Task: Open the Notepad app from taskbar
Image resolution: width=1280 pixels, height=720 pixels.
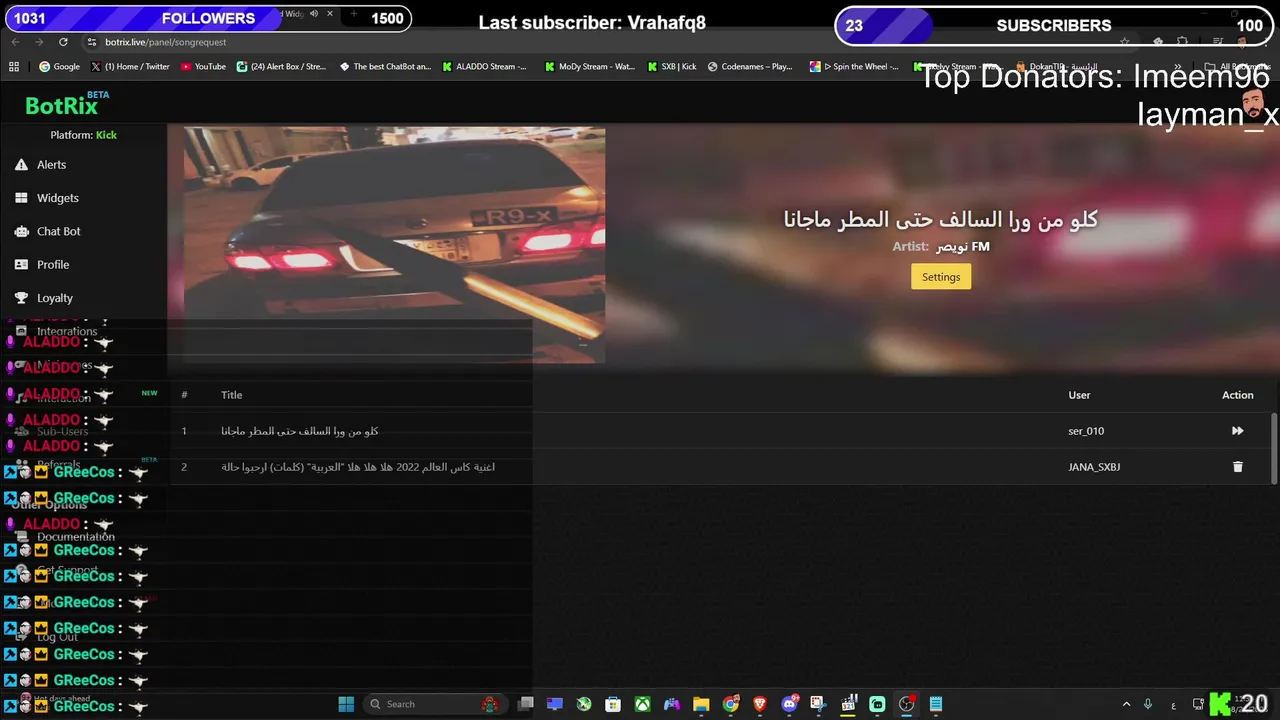Action: [x=936, y=704]
